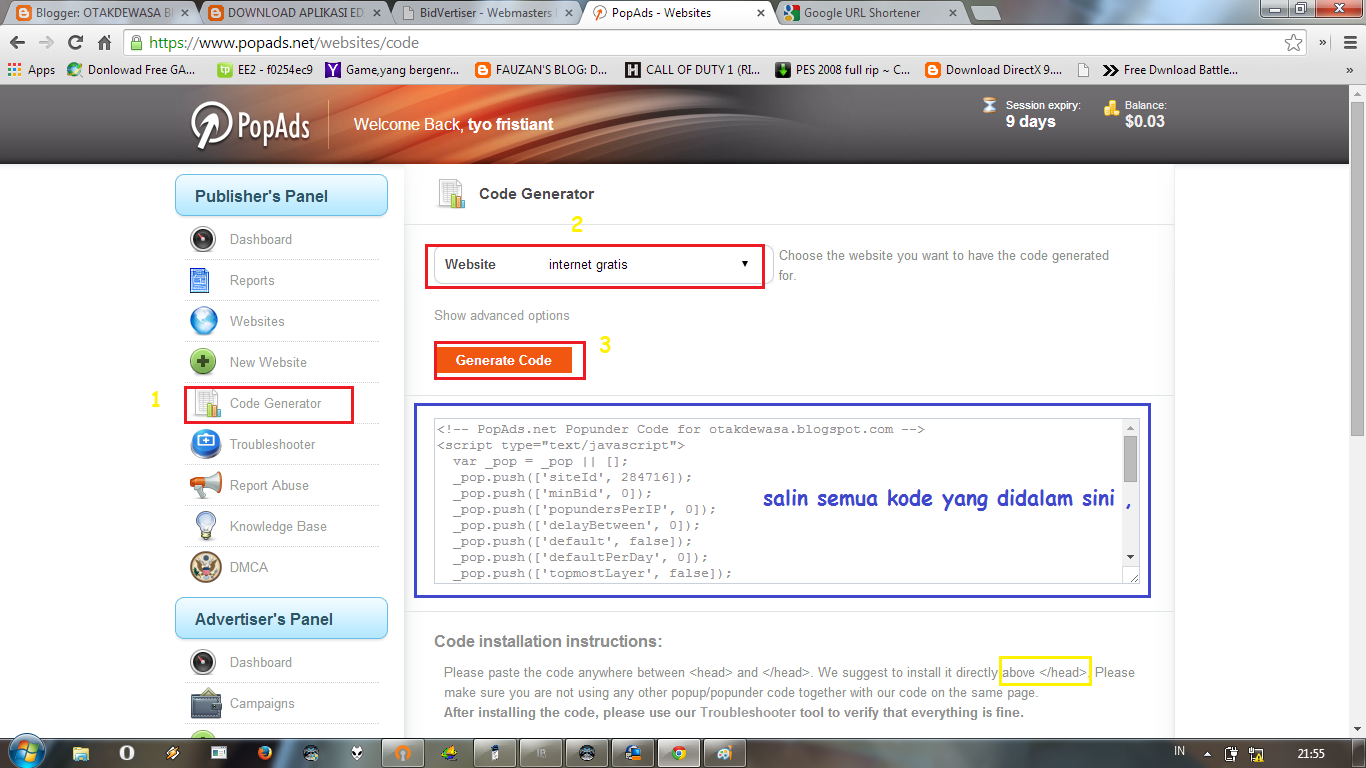Click the balance coin icon
This screenshot has height=768, width=1366.
(x=1113, y=106)
